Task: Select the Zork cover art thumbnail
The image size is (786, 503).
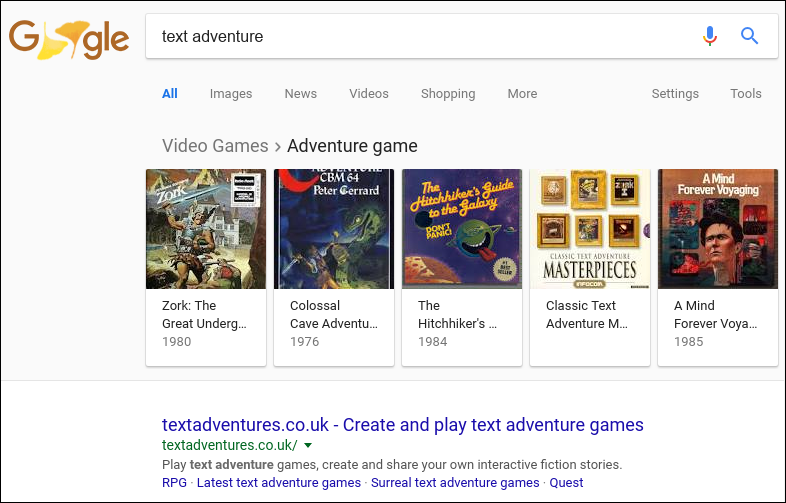Action: (x=206, y=229)
